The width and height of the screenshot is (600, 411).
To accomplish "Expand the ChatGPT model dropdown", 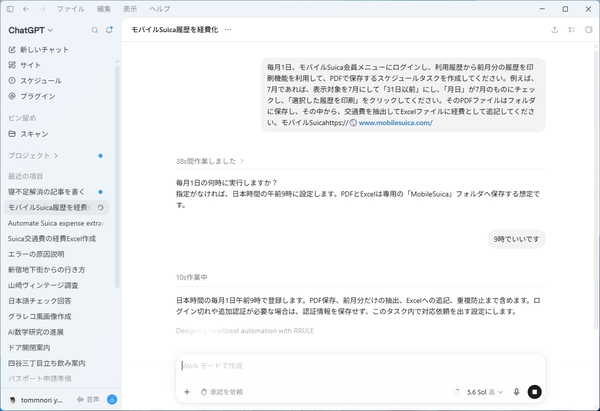I will pyautogui.click(x=31, y=30).
